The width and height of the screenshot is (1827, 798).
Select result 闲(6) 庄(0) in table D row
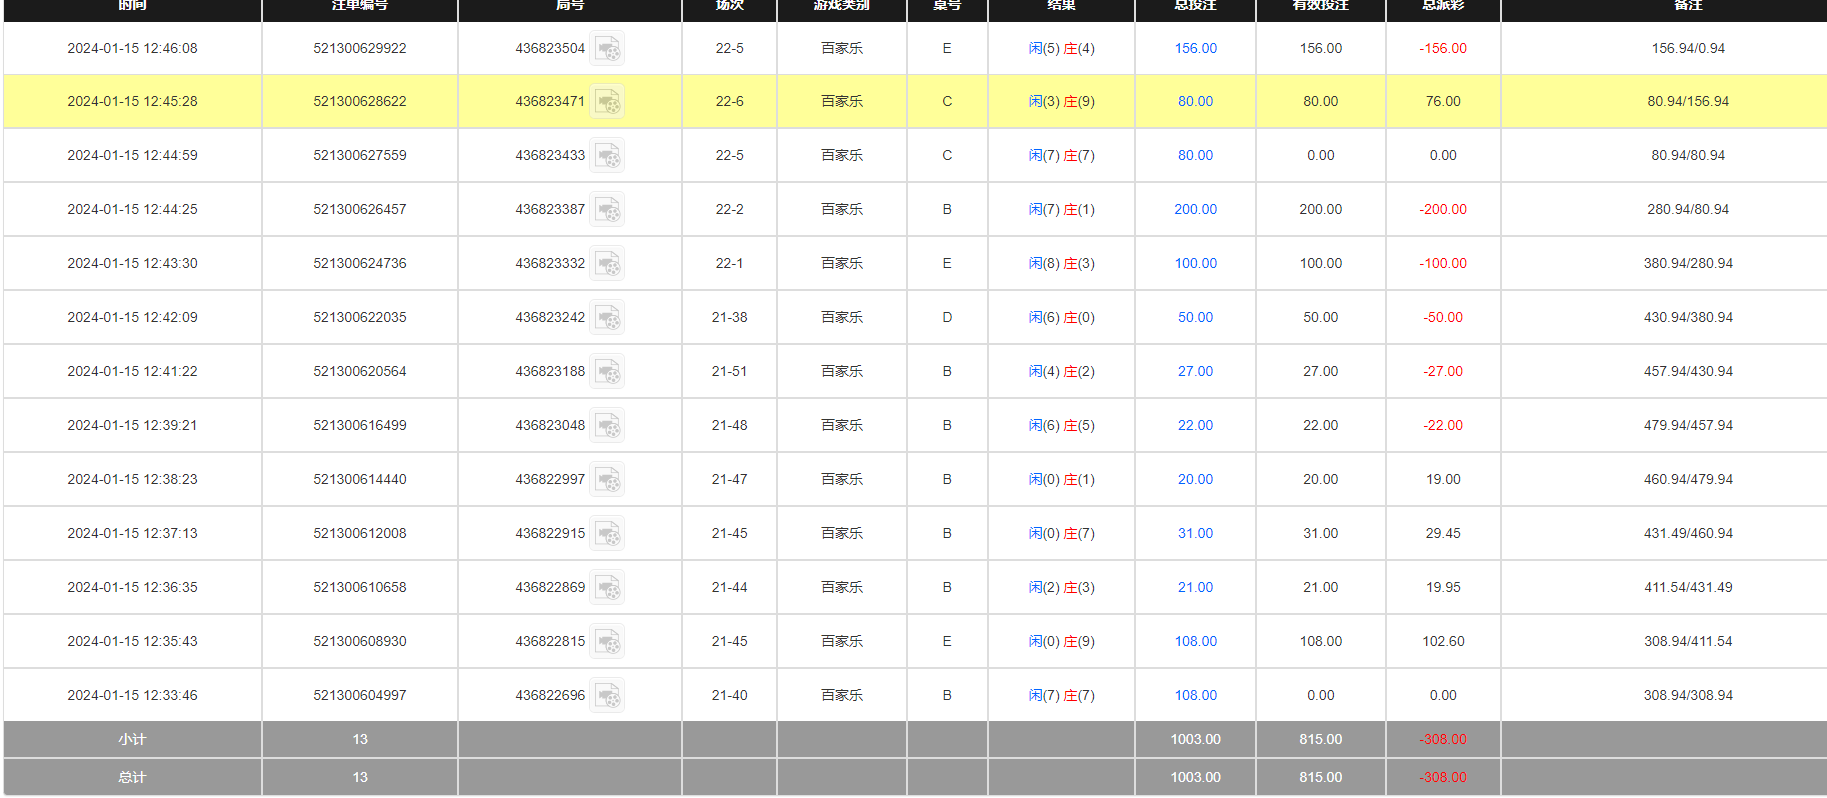[x=1061, y=317]
